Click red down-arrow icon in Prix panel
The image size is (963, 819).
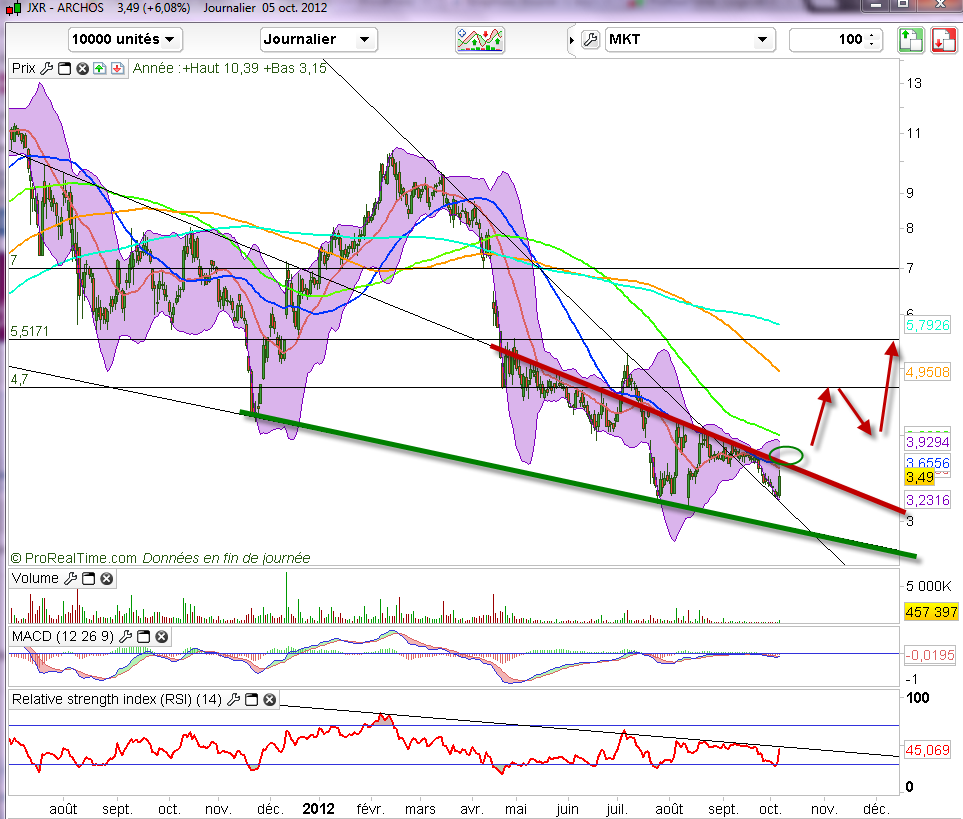point(117,69)
